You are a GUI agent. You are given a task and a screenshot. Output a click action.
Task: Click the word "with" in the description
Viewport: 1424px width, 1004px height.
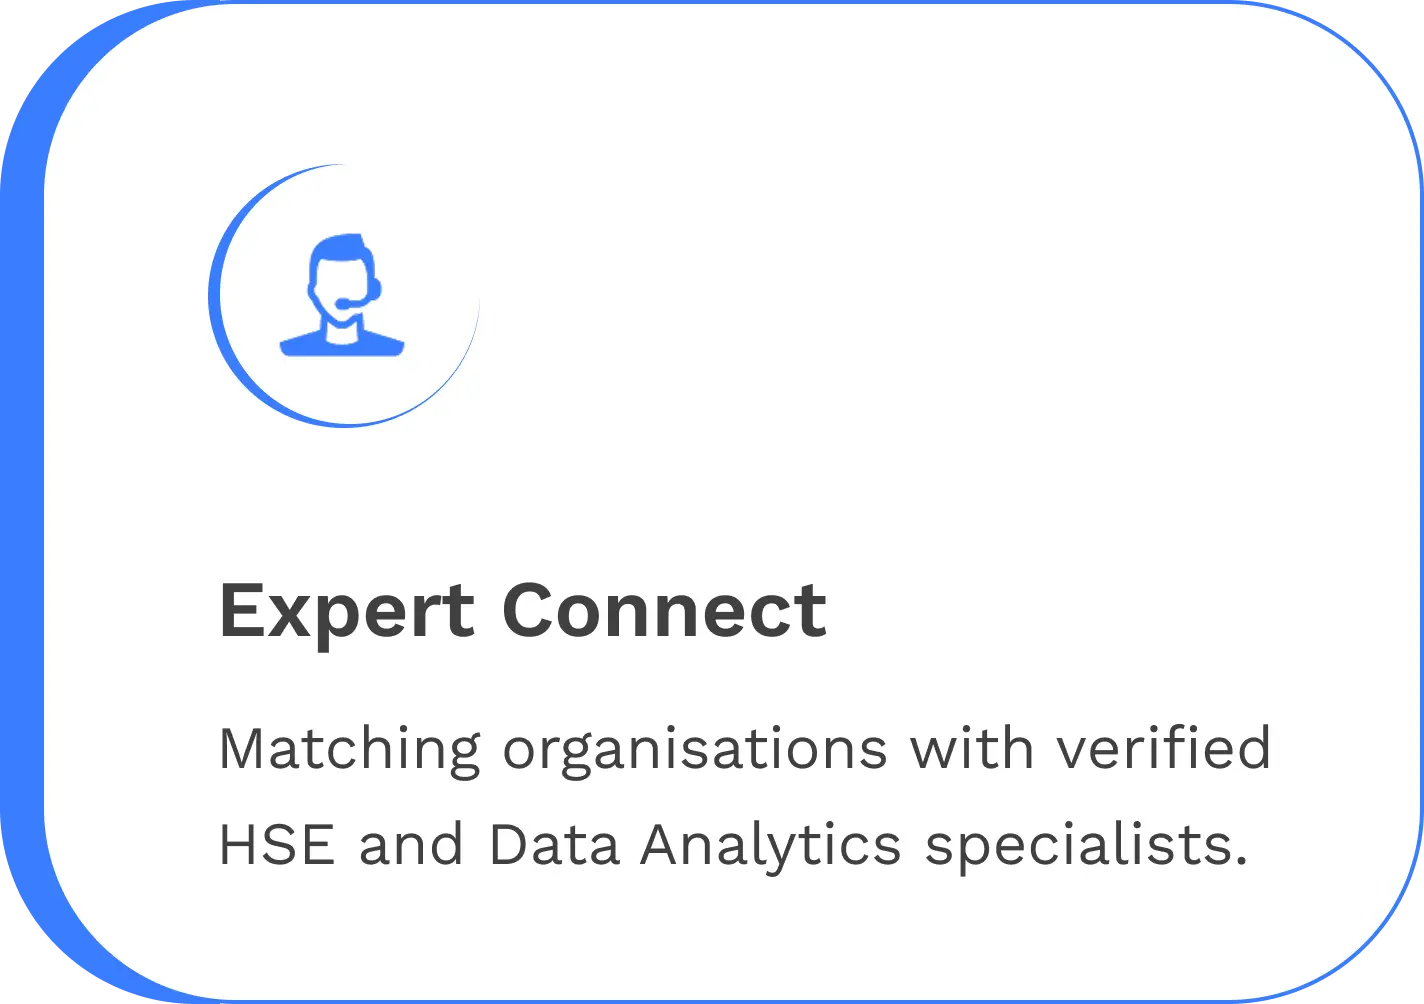[970, 748]
